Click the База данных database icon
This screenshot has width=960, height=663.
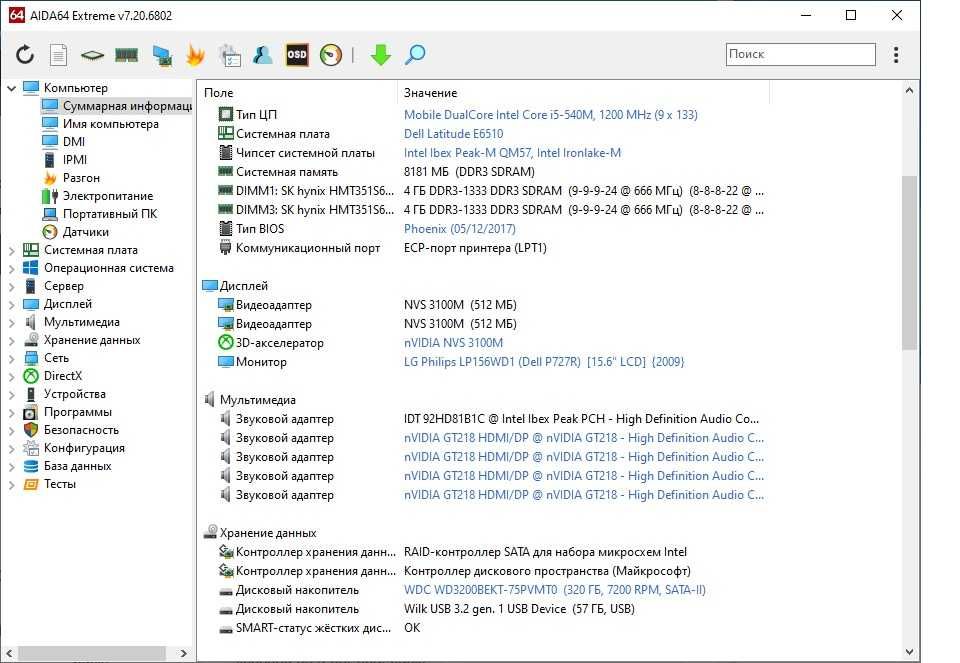click(x=31, y=466)
